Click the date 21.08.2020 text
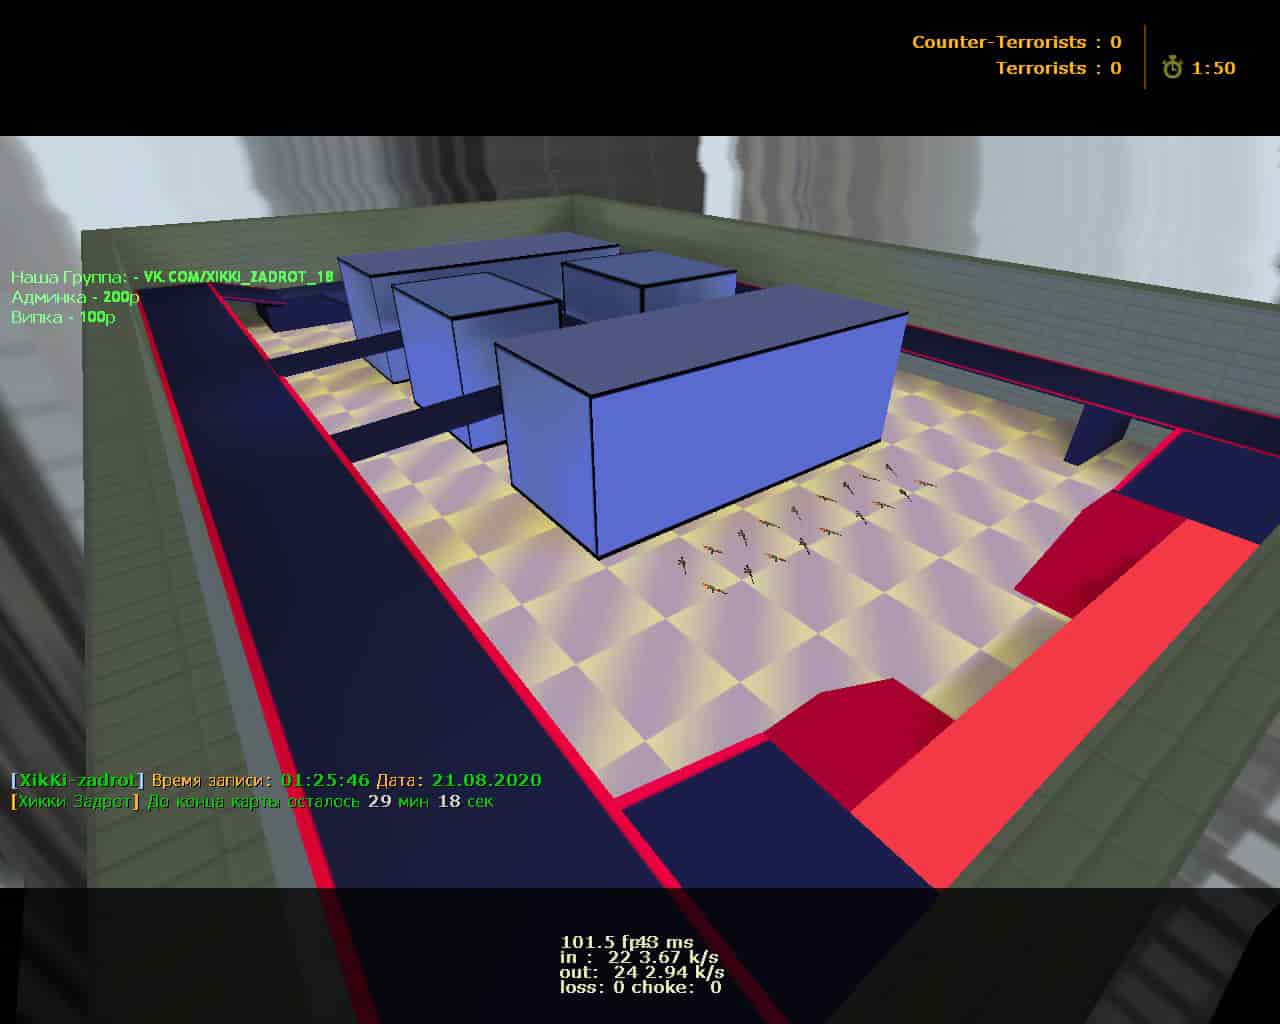The width and height of the screenshot is (1280, 1024). (487, 780)
